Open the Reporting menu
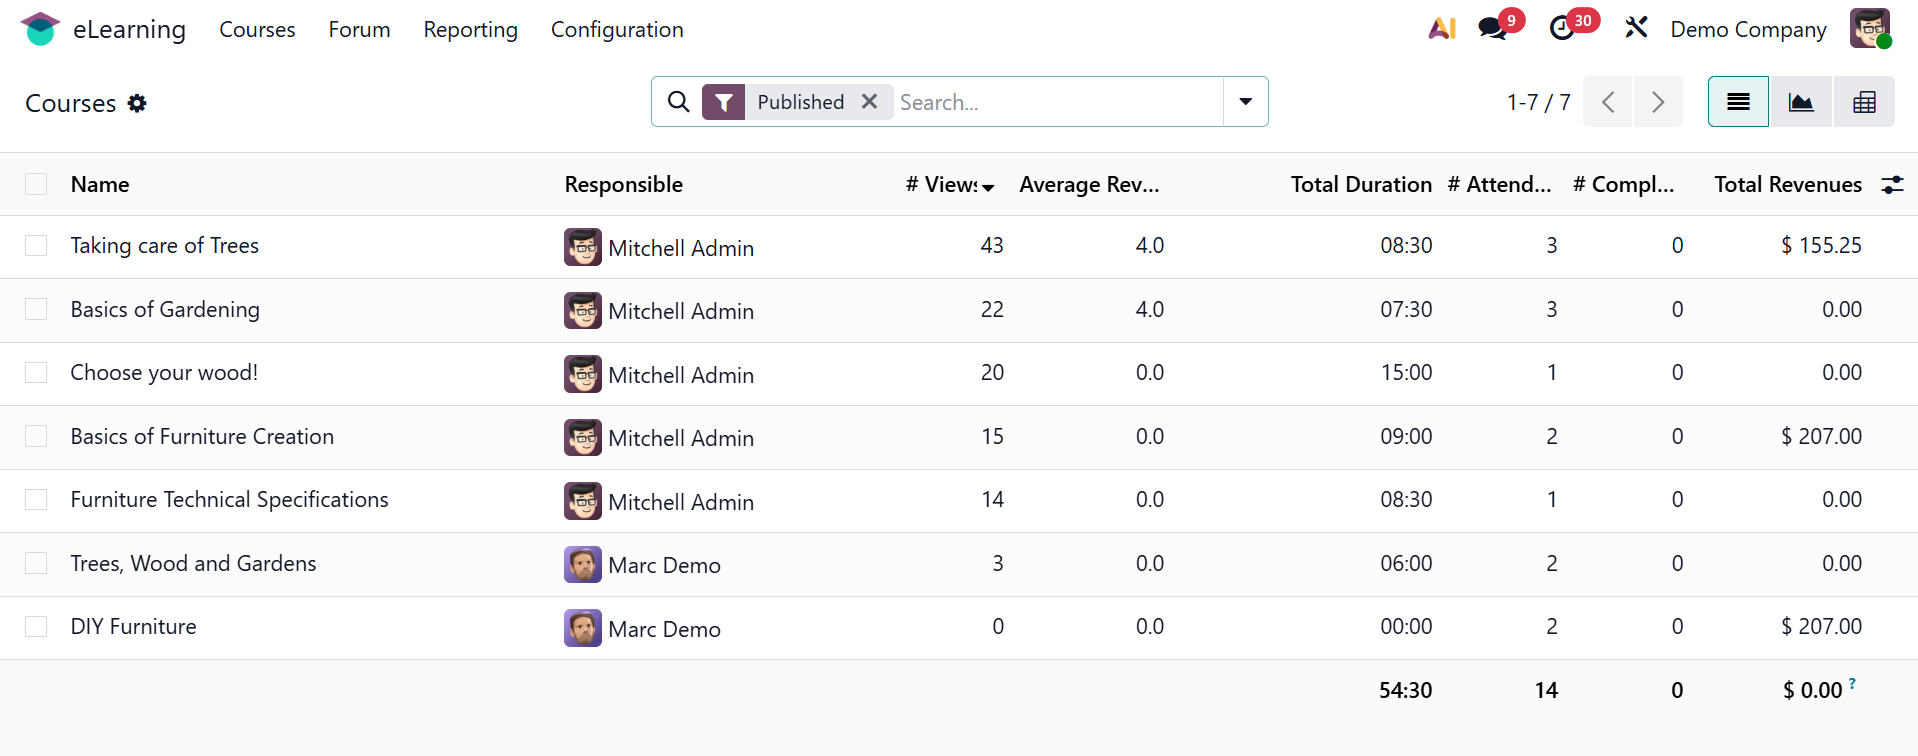 click(x=470, y=30)
